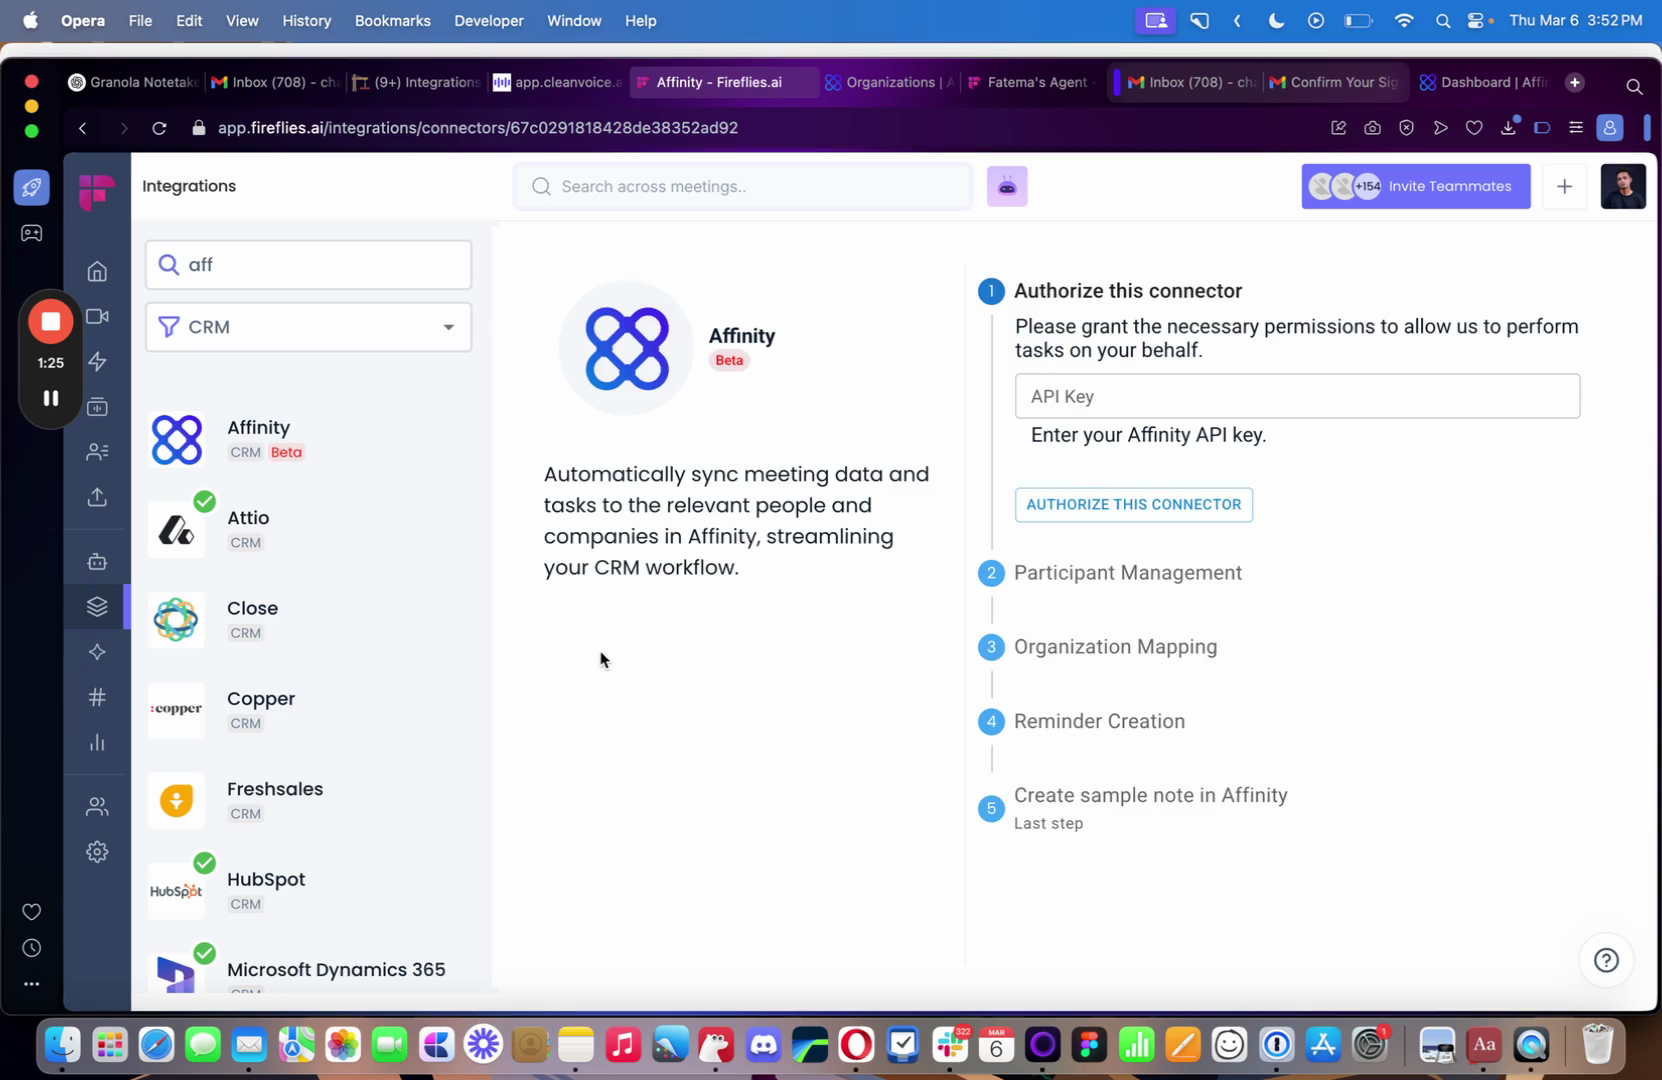This screenshot has width=1662, height=1080.
Task: Open Settings gear in Fireflies sidebar
Action: 97,852
